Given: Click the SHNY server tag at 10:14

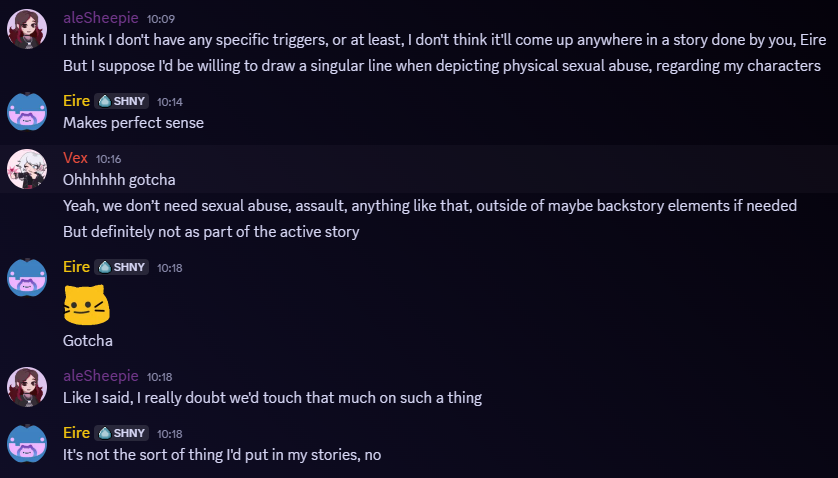Looking at the screenshot, I should [x=122, y=101].
